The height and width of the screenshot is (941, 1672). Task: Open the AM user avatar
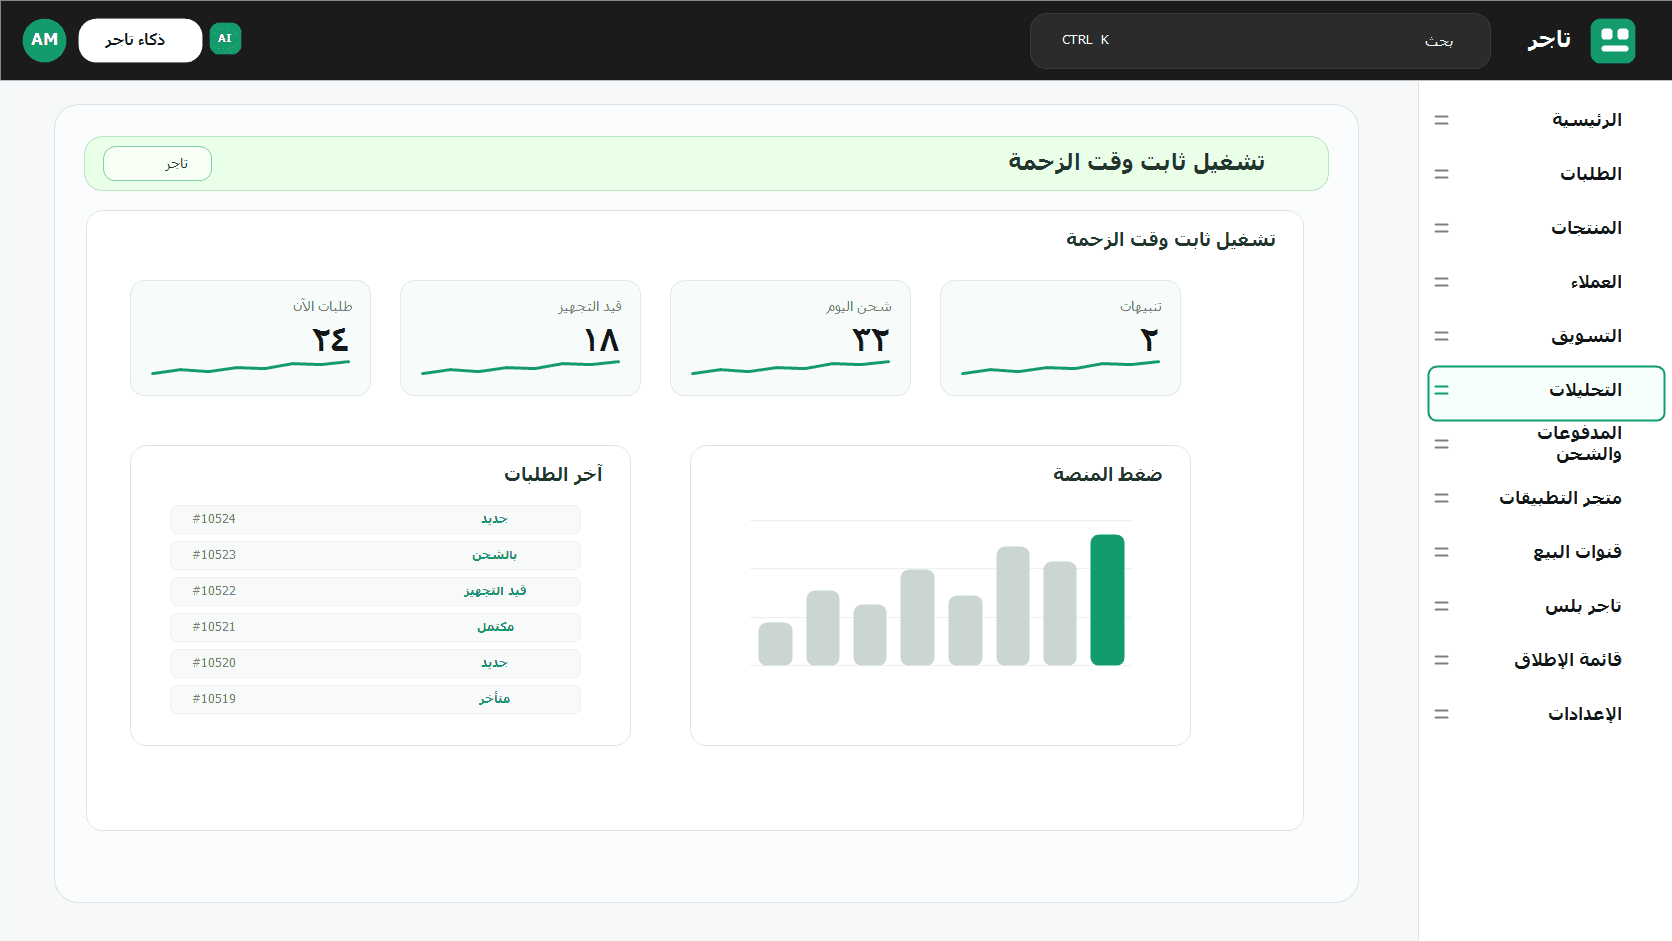pyautogui.click(x=44, y=40)
